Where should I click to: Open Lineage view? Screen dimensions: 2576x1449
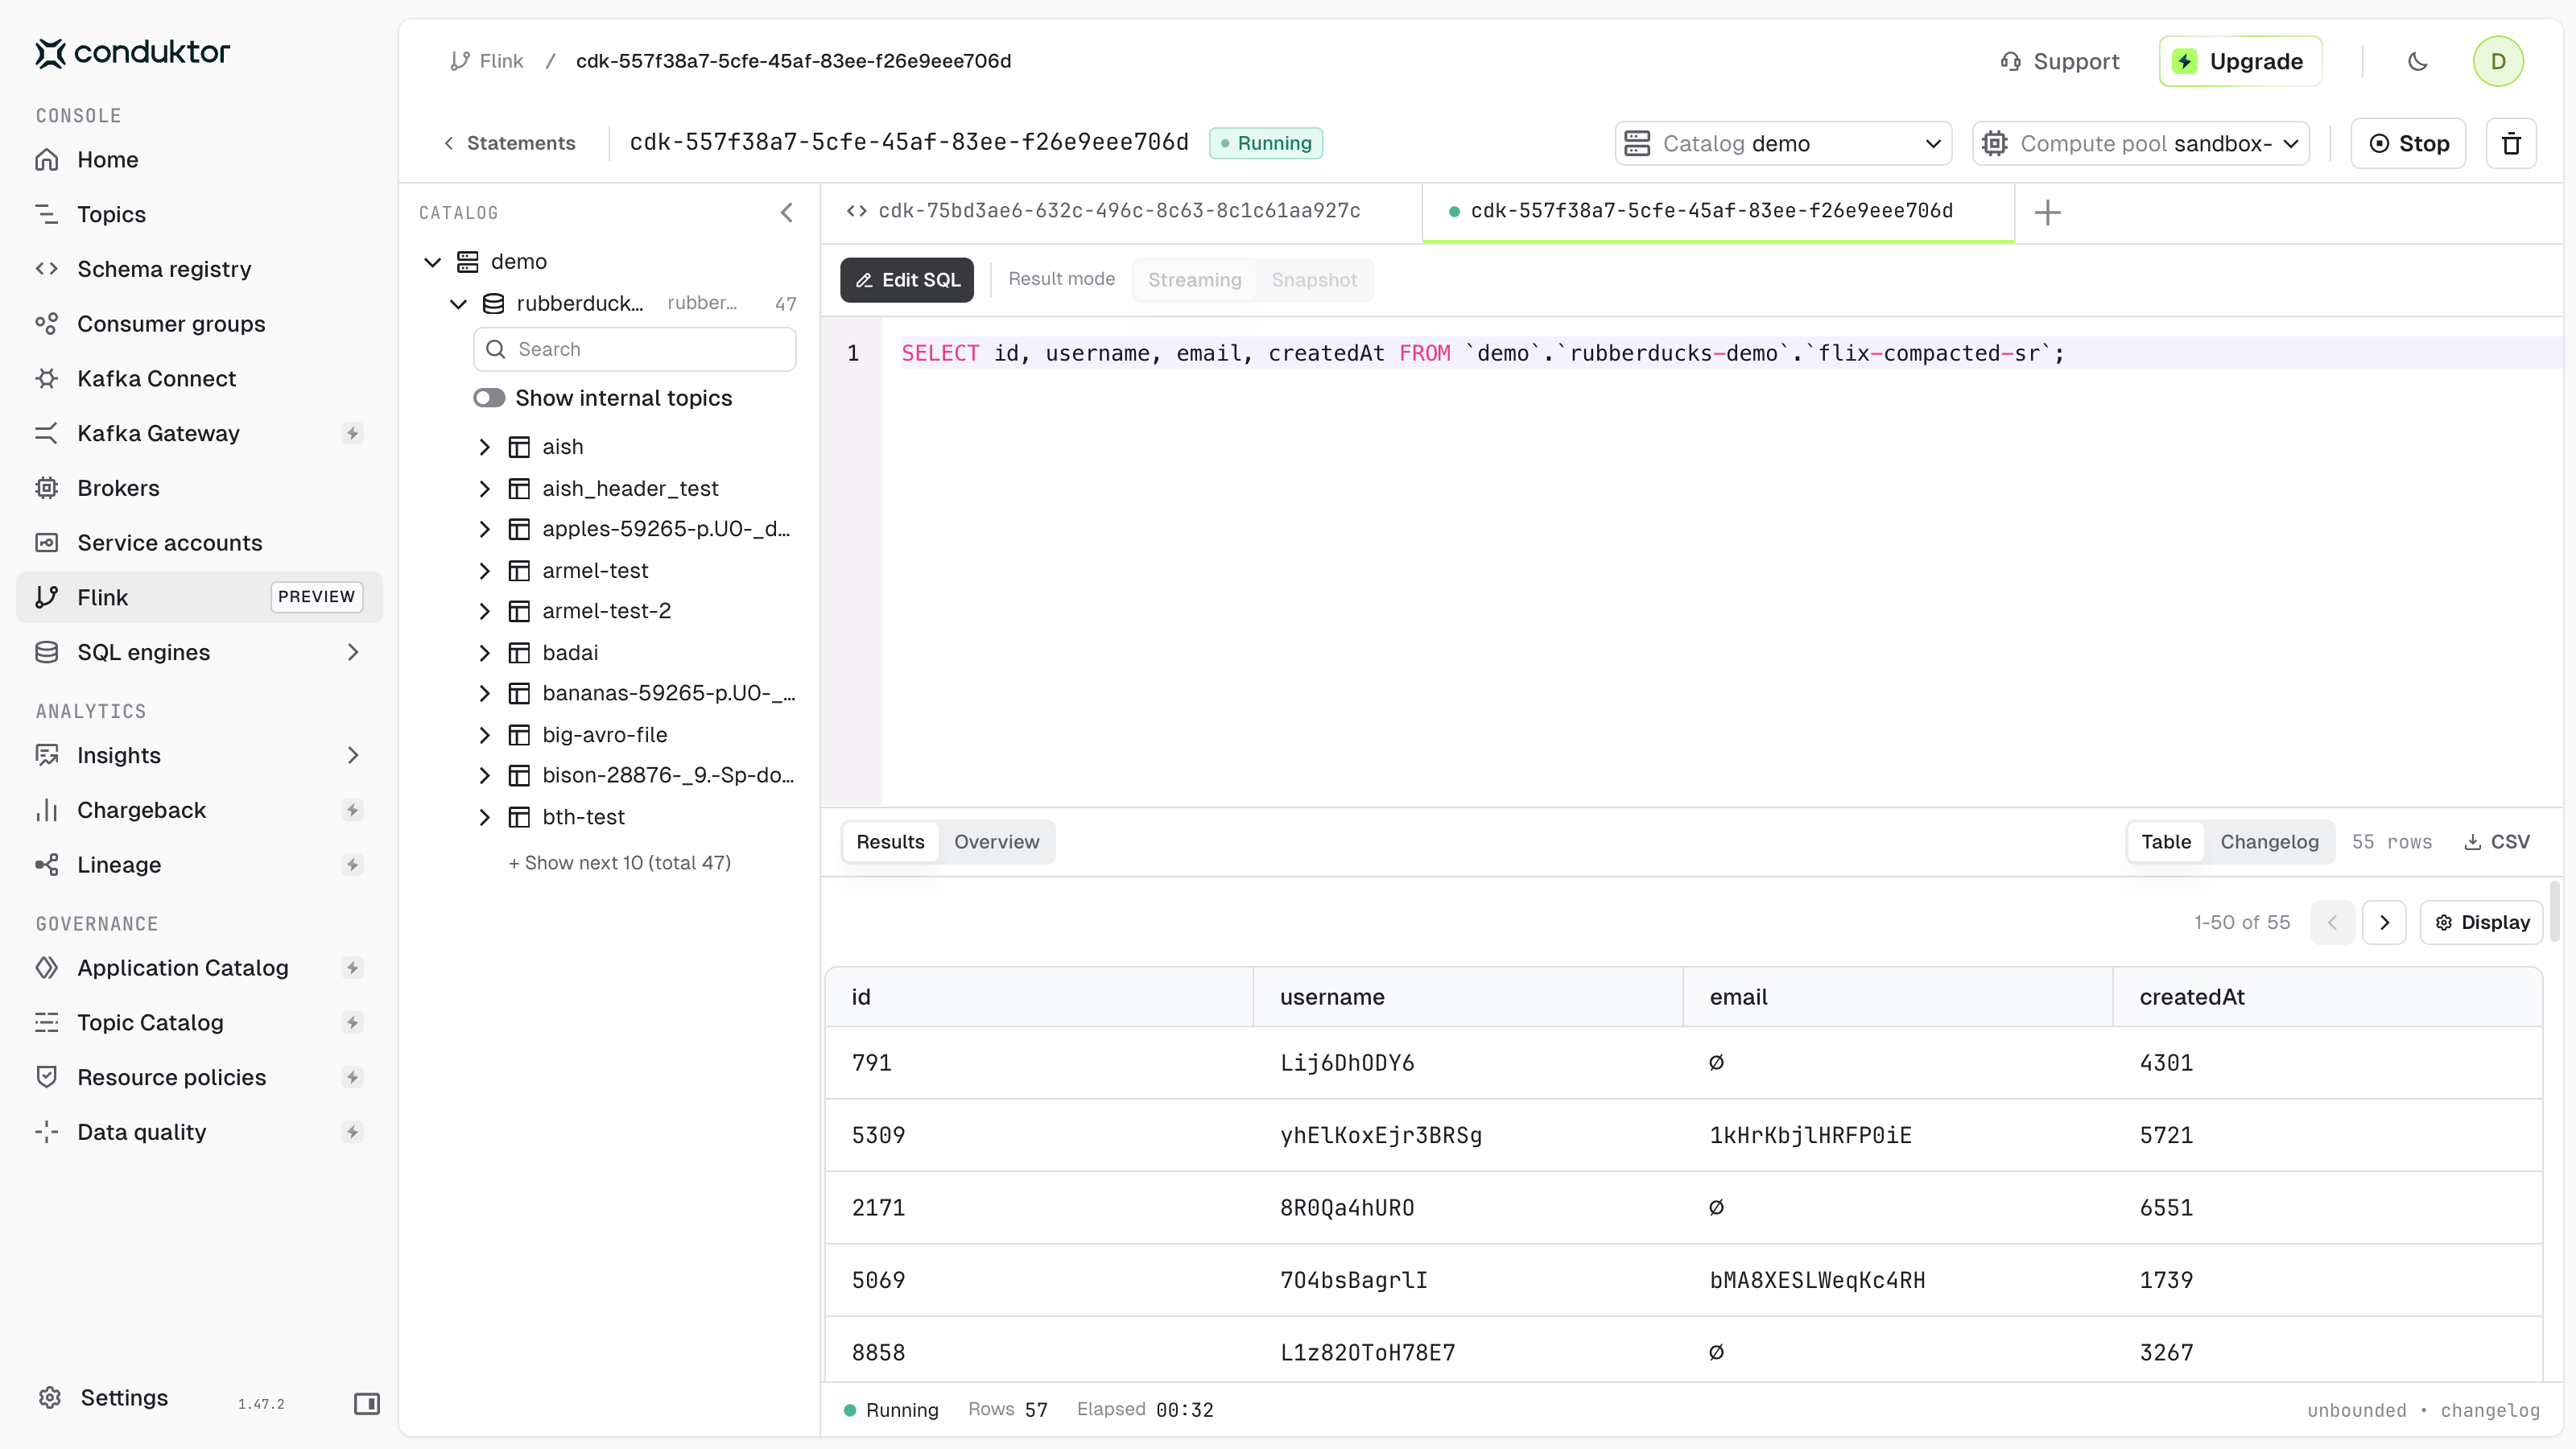(x=119, y=865)
